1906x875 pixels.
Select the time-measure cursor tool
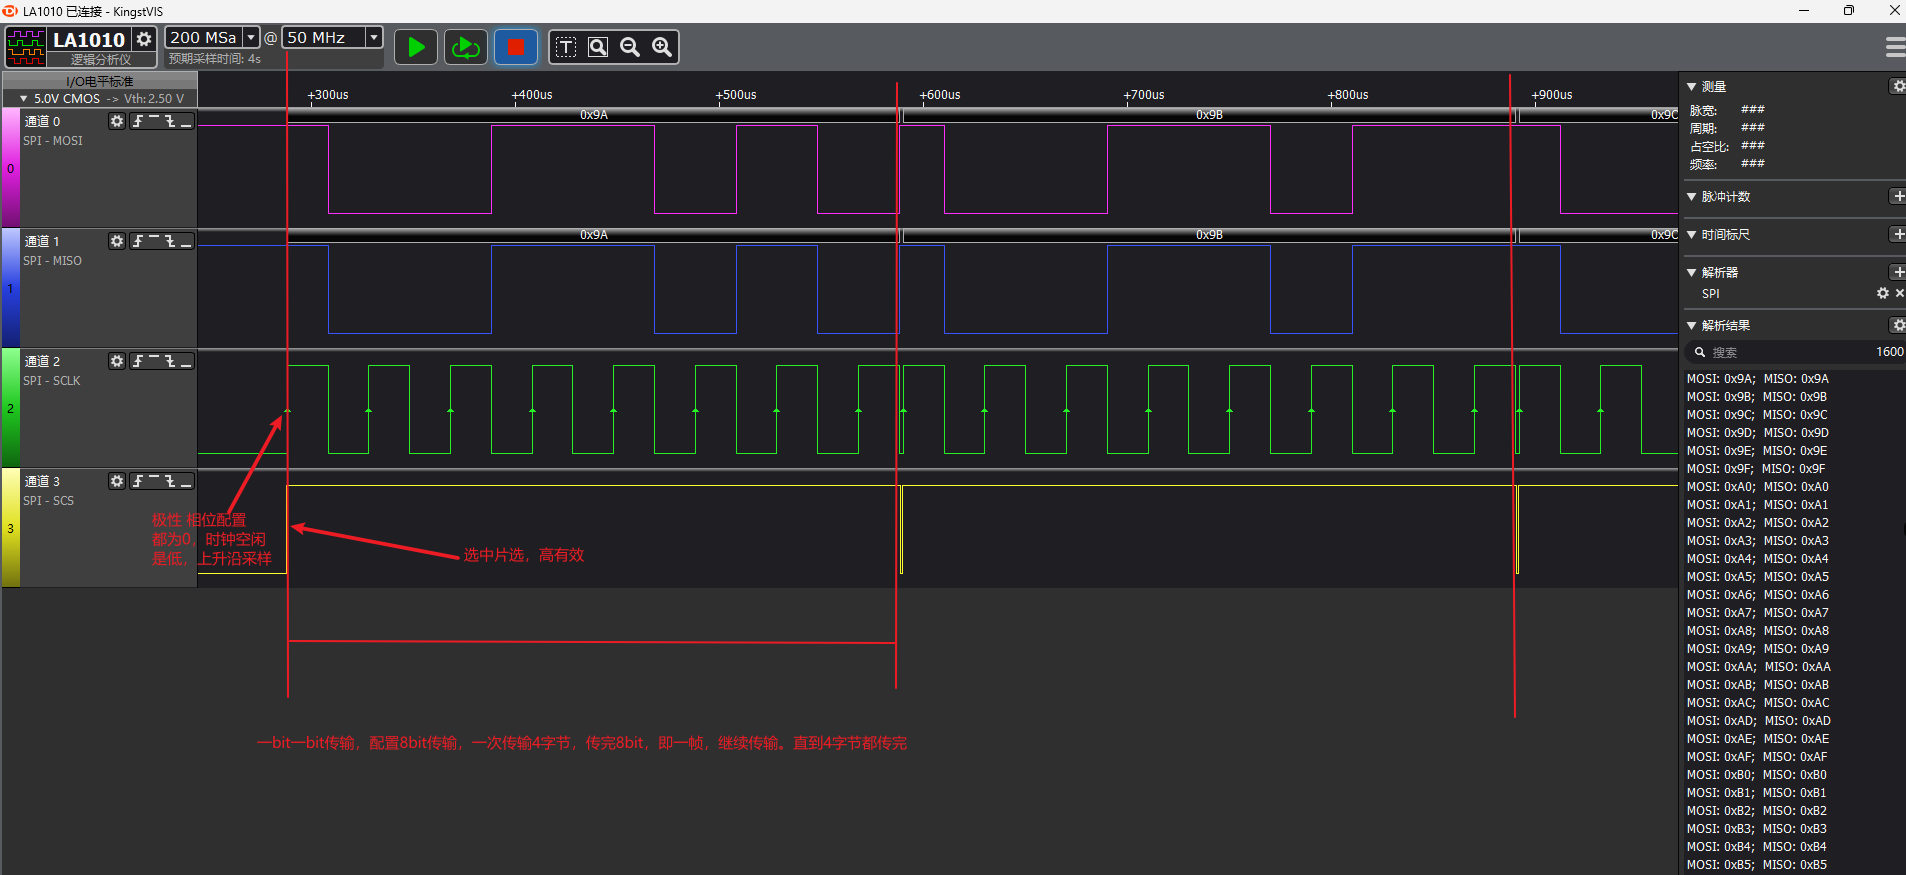click(x=566, y=47)
